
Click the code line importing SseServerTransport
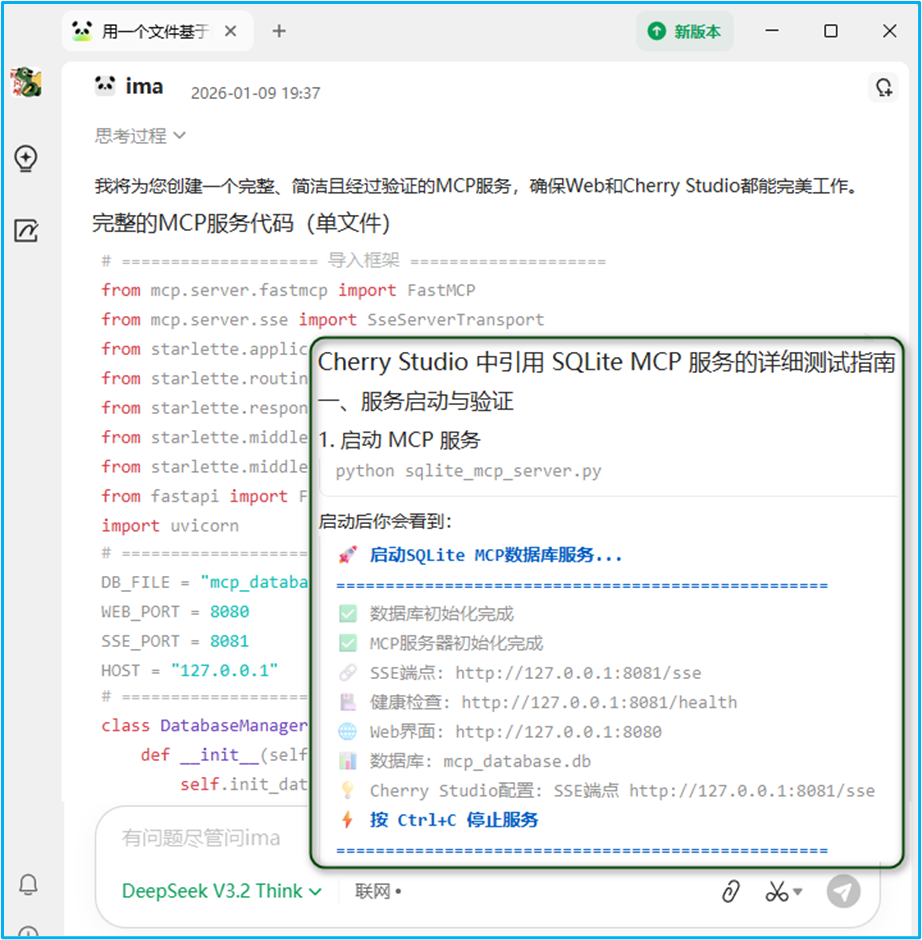(323, 320)
